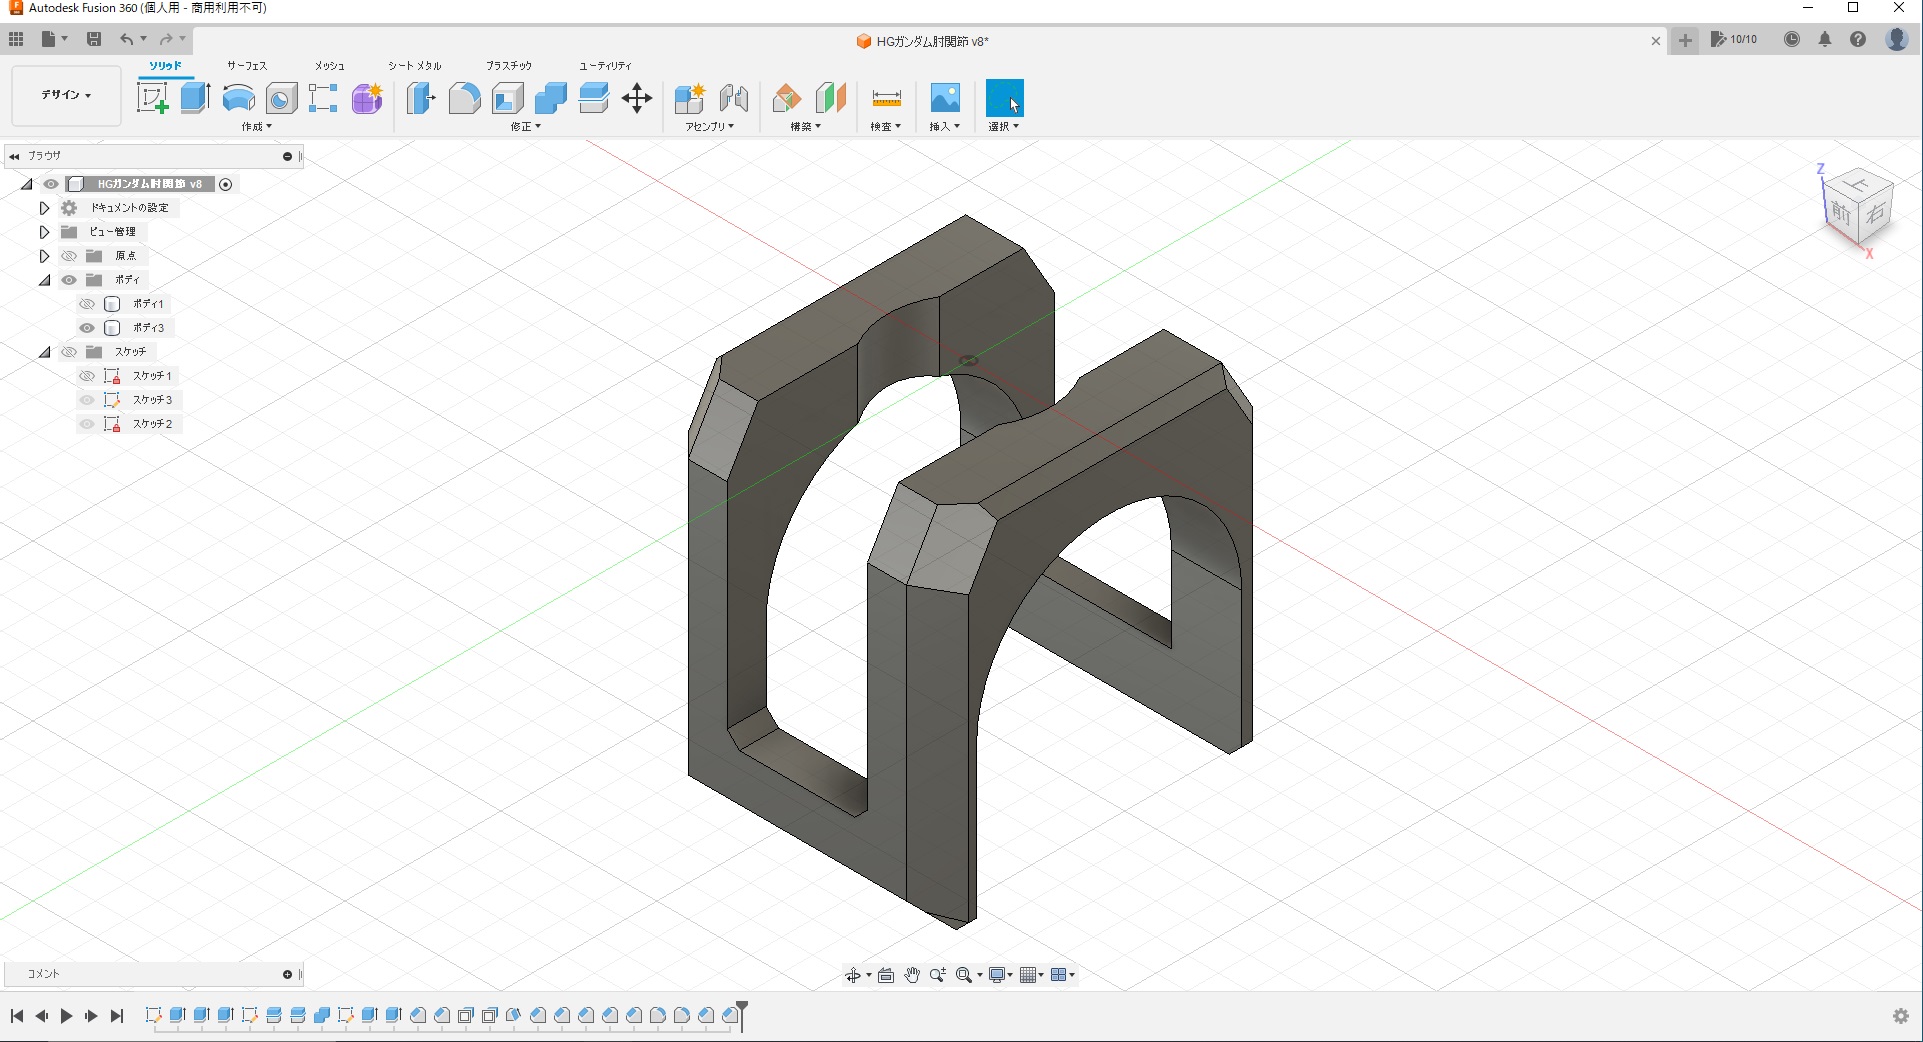Select the Revolve tool in toolbar
The image size is (1923, 1042).
click(238, 98)
